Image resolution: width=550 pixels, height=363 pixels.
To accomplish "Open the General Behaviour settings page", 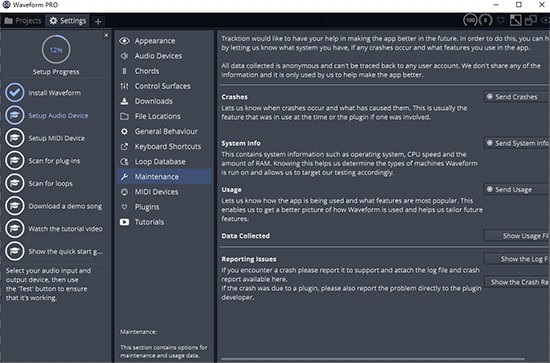I will [x=164, y=132].
